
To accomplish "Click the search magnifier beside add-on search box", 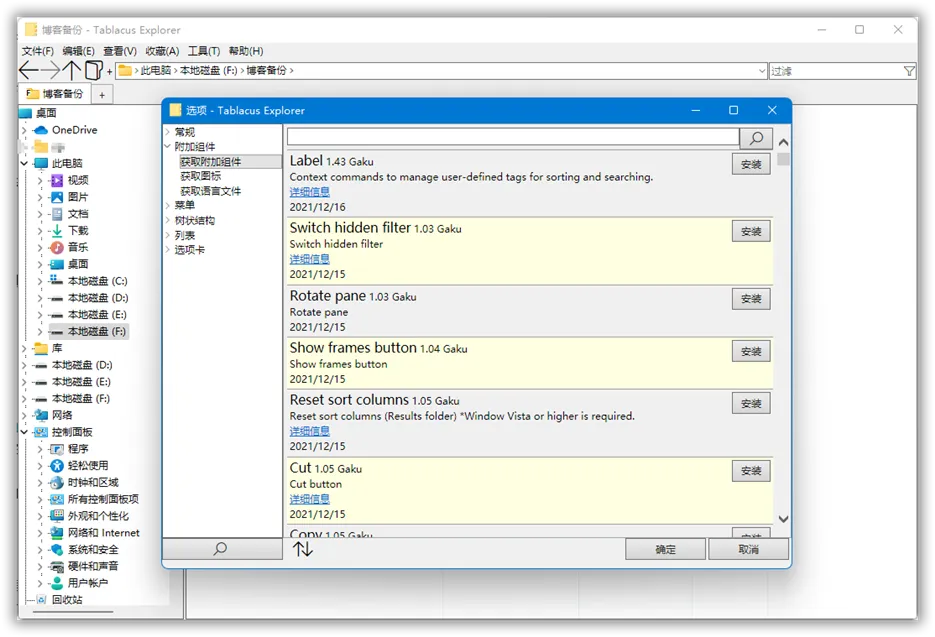I will pyautogui.click(x=756, y=138).
